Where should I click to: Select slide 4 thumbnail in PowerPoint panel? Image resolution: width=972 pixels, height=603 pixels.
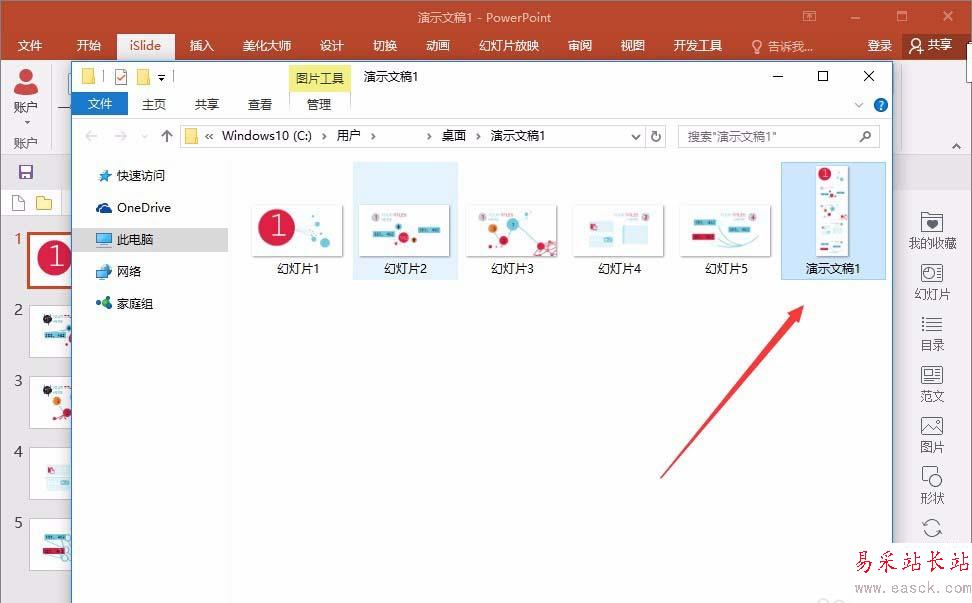point(50,473)
